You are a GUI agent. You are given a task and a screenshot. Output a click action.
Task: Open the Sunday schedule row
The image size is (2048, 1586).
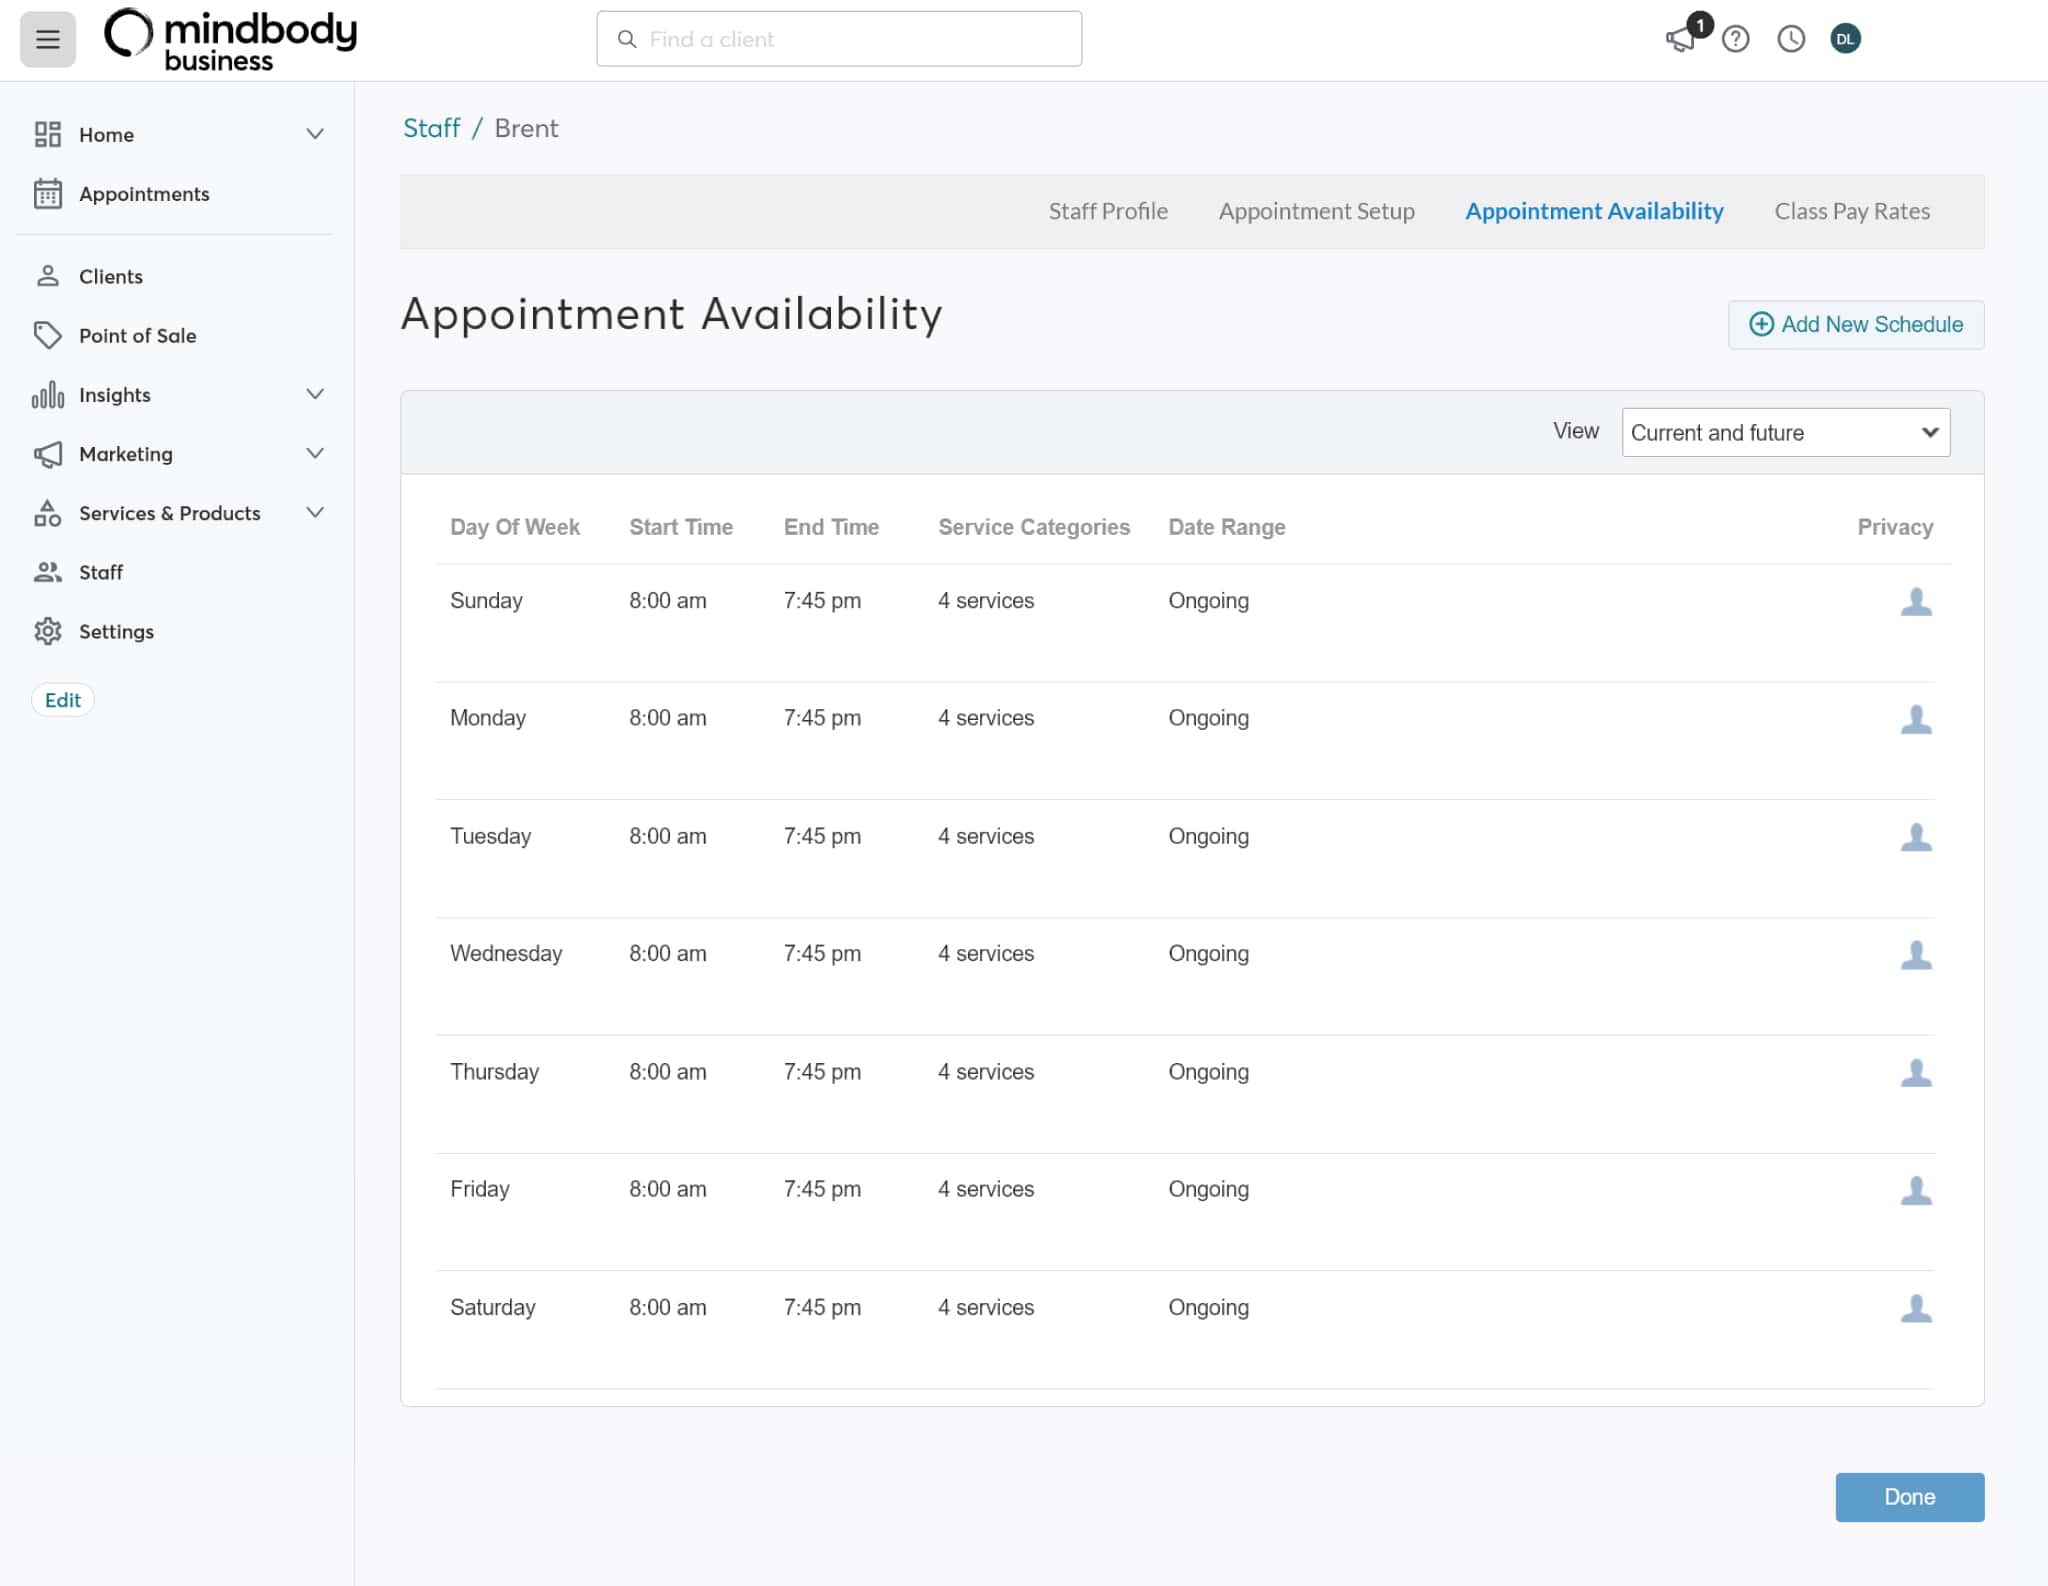(1185, 623)
